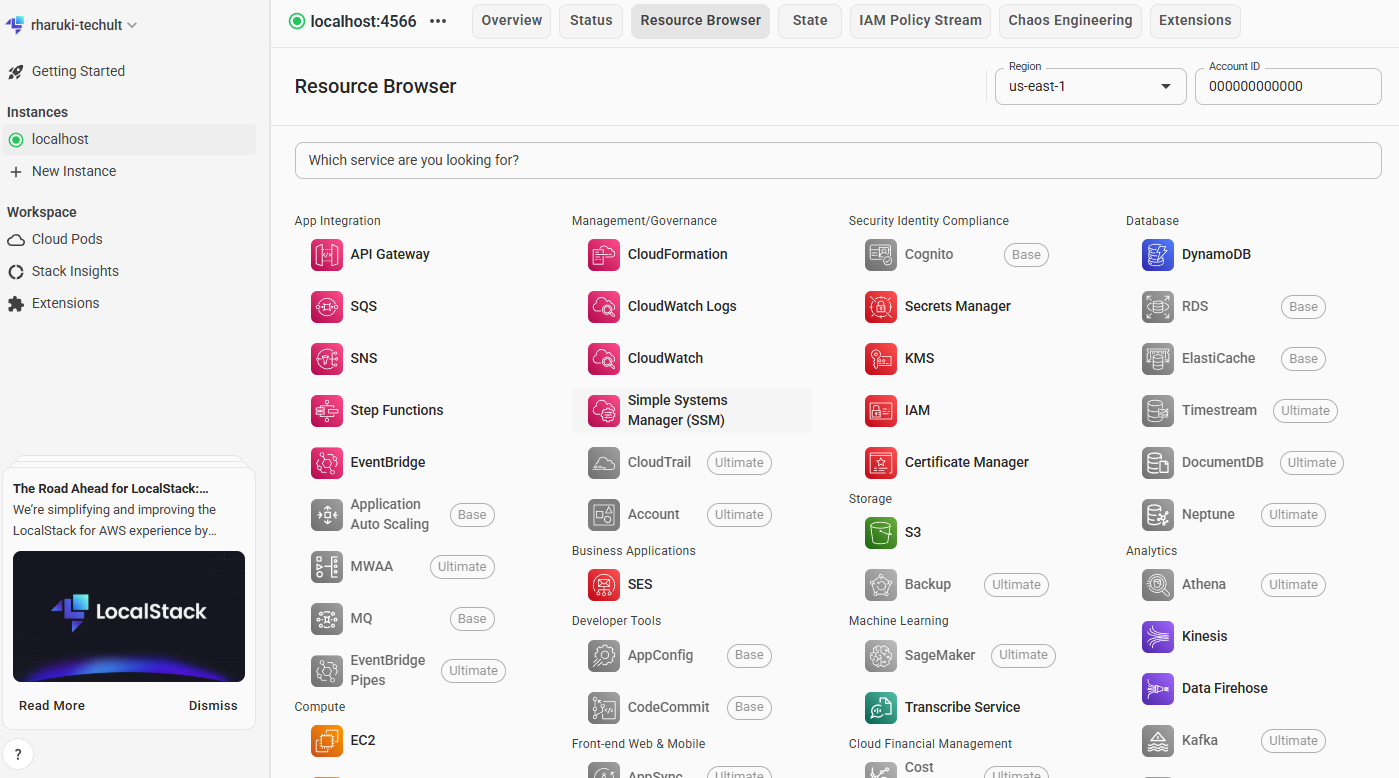The image size is (1399, 778).
Task: Click the Transcribe Service icon
Action: pyautogui.click(x=881, y=707)
